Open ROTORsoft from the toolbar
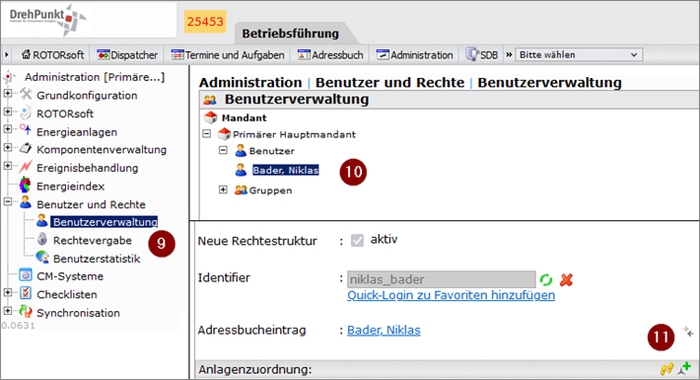Viewport: 700px width, 380px height. (x=53, y=55)
